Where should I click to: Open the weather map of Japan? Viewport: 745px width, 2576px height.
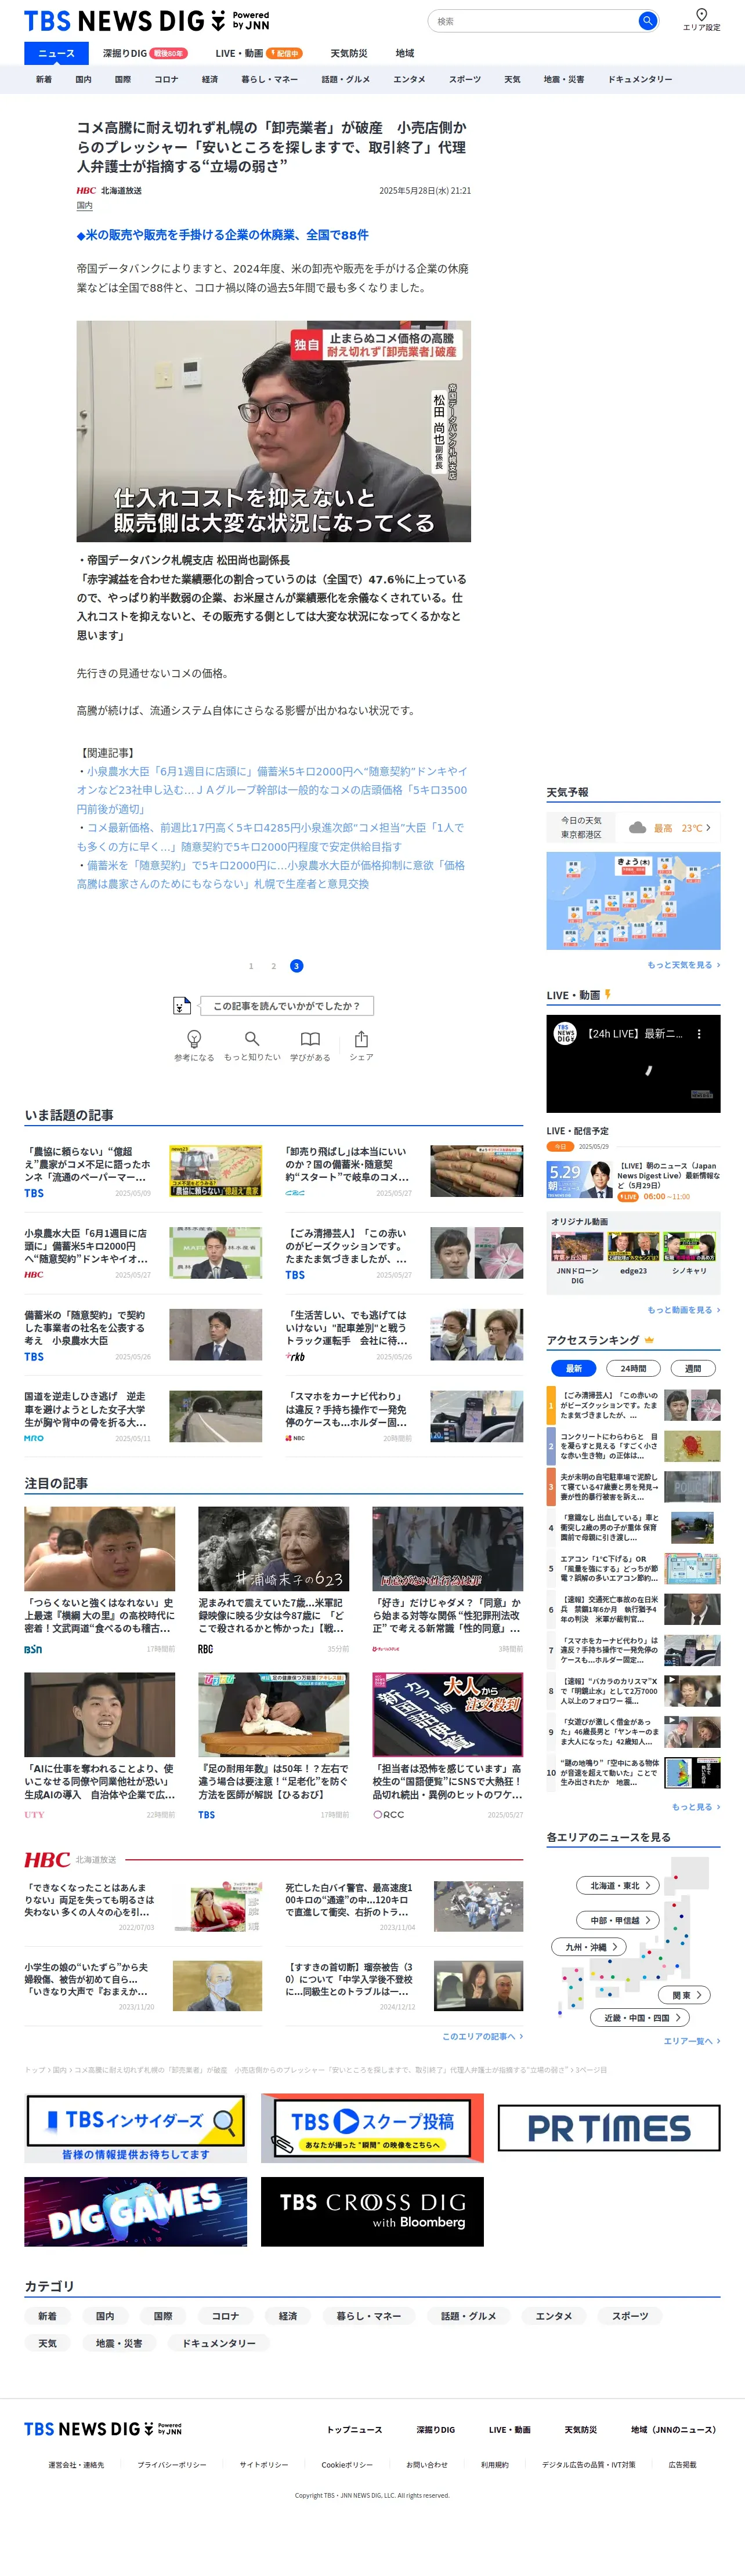coord(633,901)
